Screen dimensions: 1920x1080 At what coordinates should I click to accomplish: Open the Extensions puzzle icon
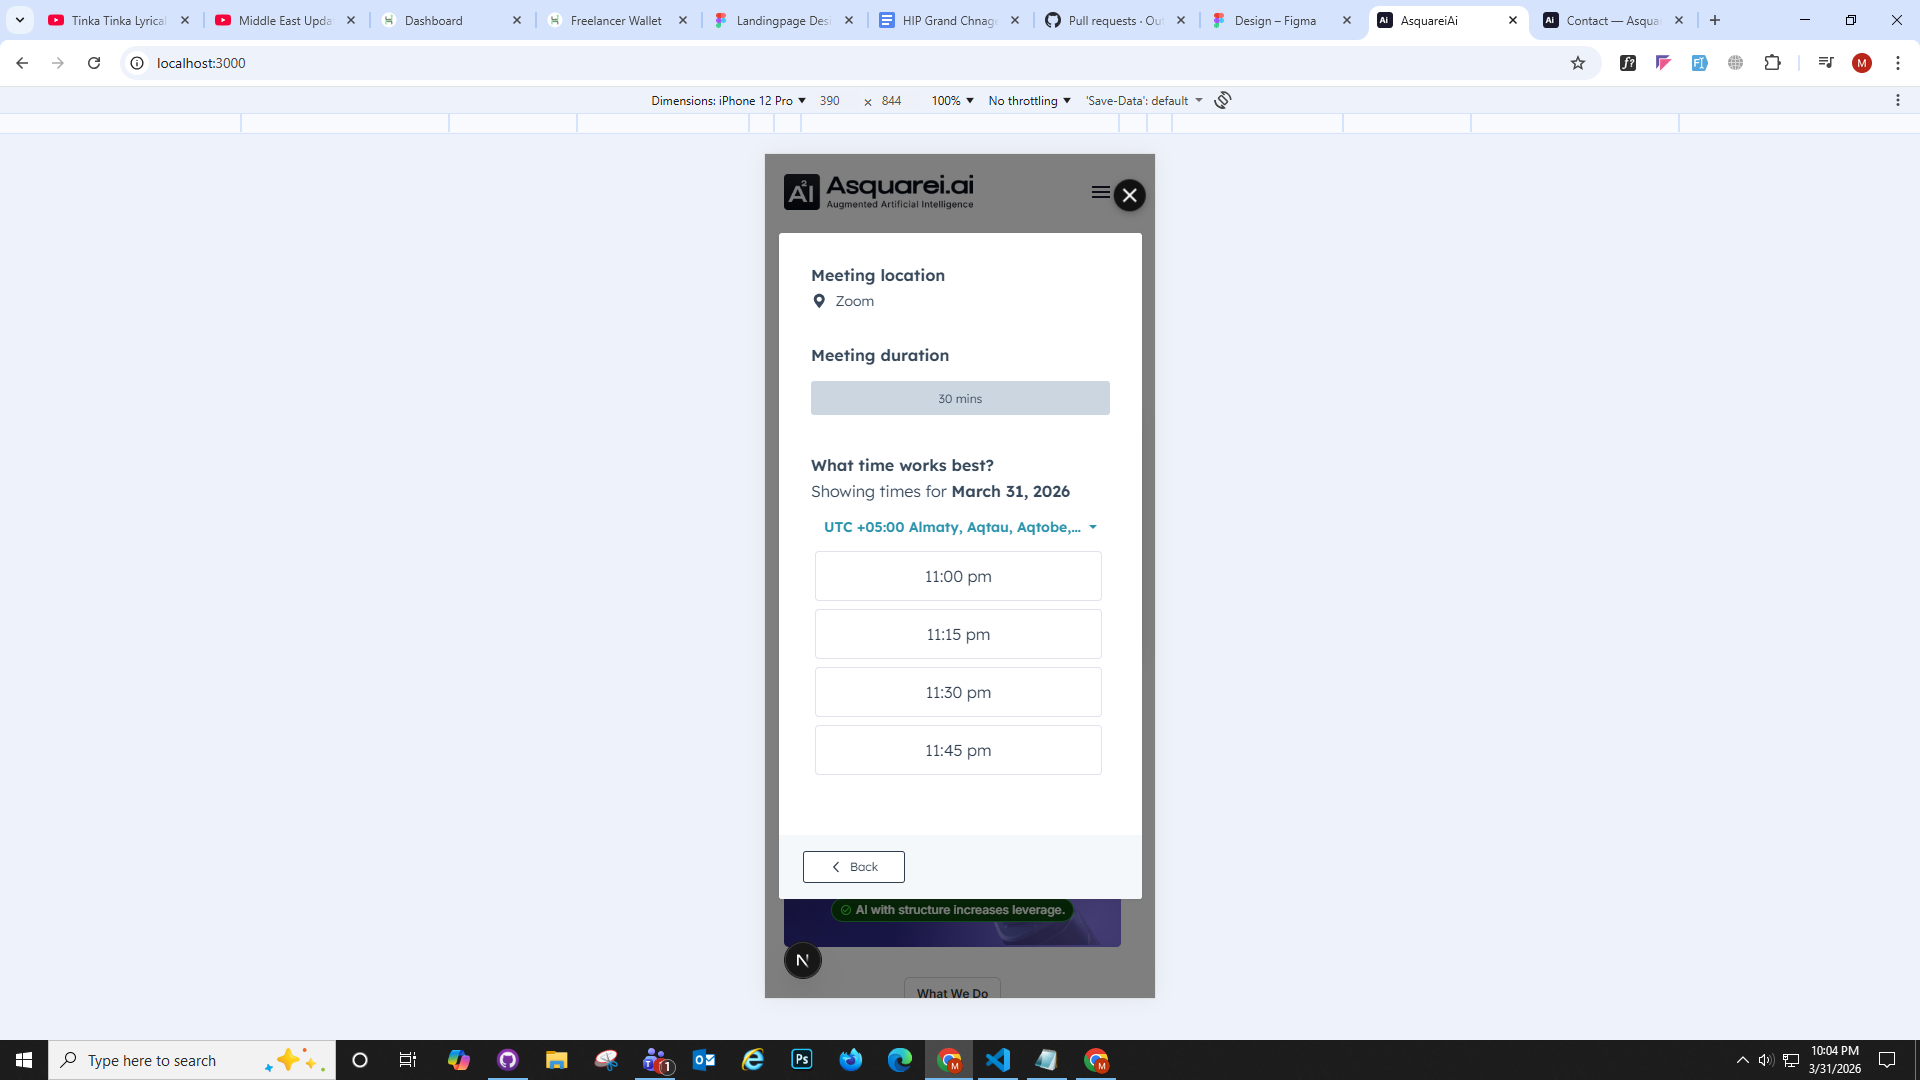[x=1772, y=63]
